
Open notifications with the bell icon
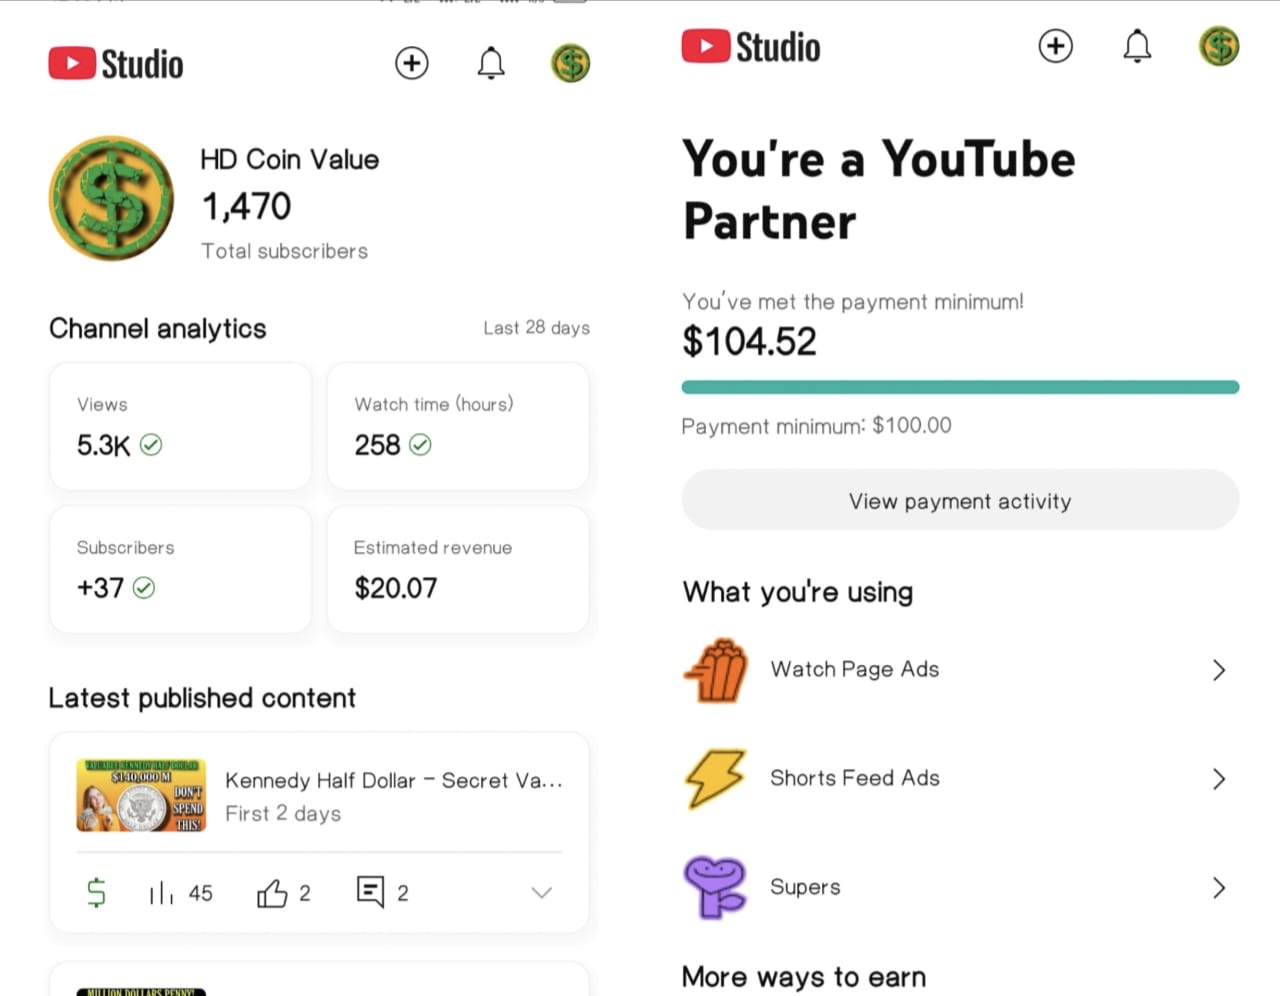pos(491,63)
